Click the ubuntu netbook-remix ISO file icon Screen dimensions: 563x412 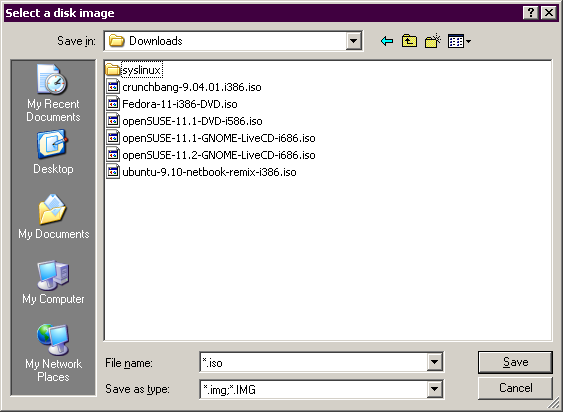point(113,172)
